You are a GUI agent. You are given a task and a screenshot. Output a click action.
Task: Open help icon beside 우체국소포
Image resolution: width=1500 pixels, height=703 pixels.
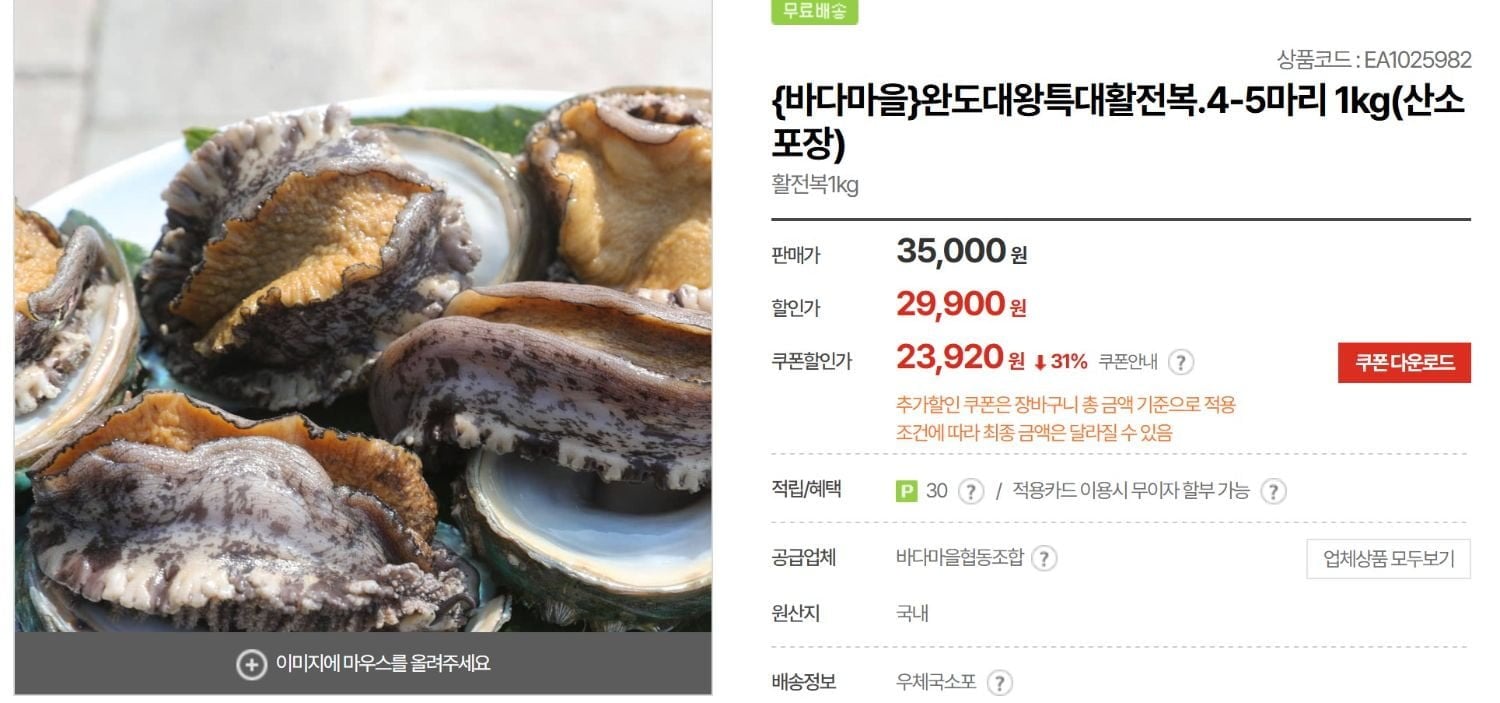tap(1000, 683)
